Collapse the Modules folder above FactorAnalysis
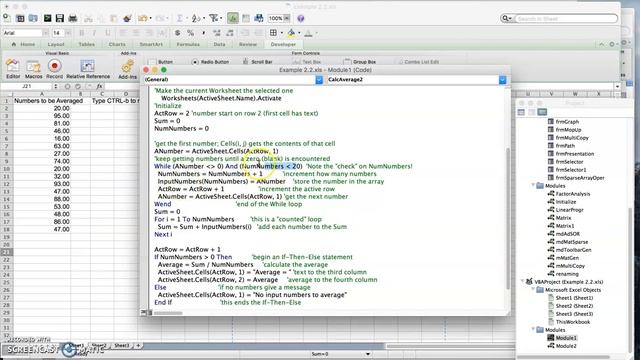The height and width of the screenshot is (360, 640). [x=533, y=186]
